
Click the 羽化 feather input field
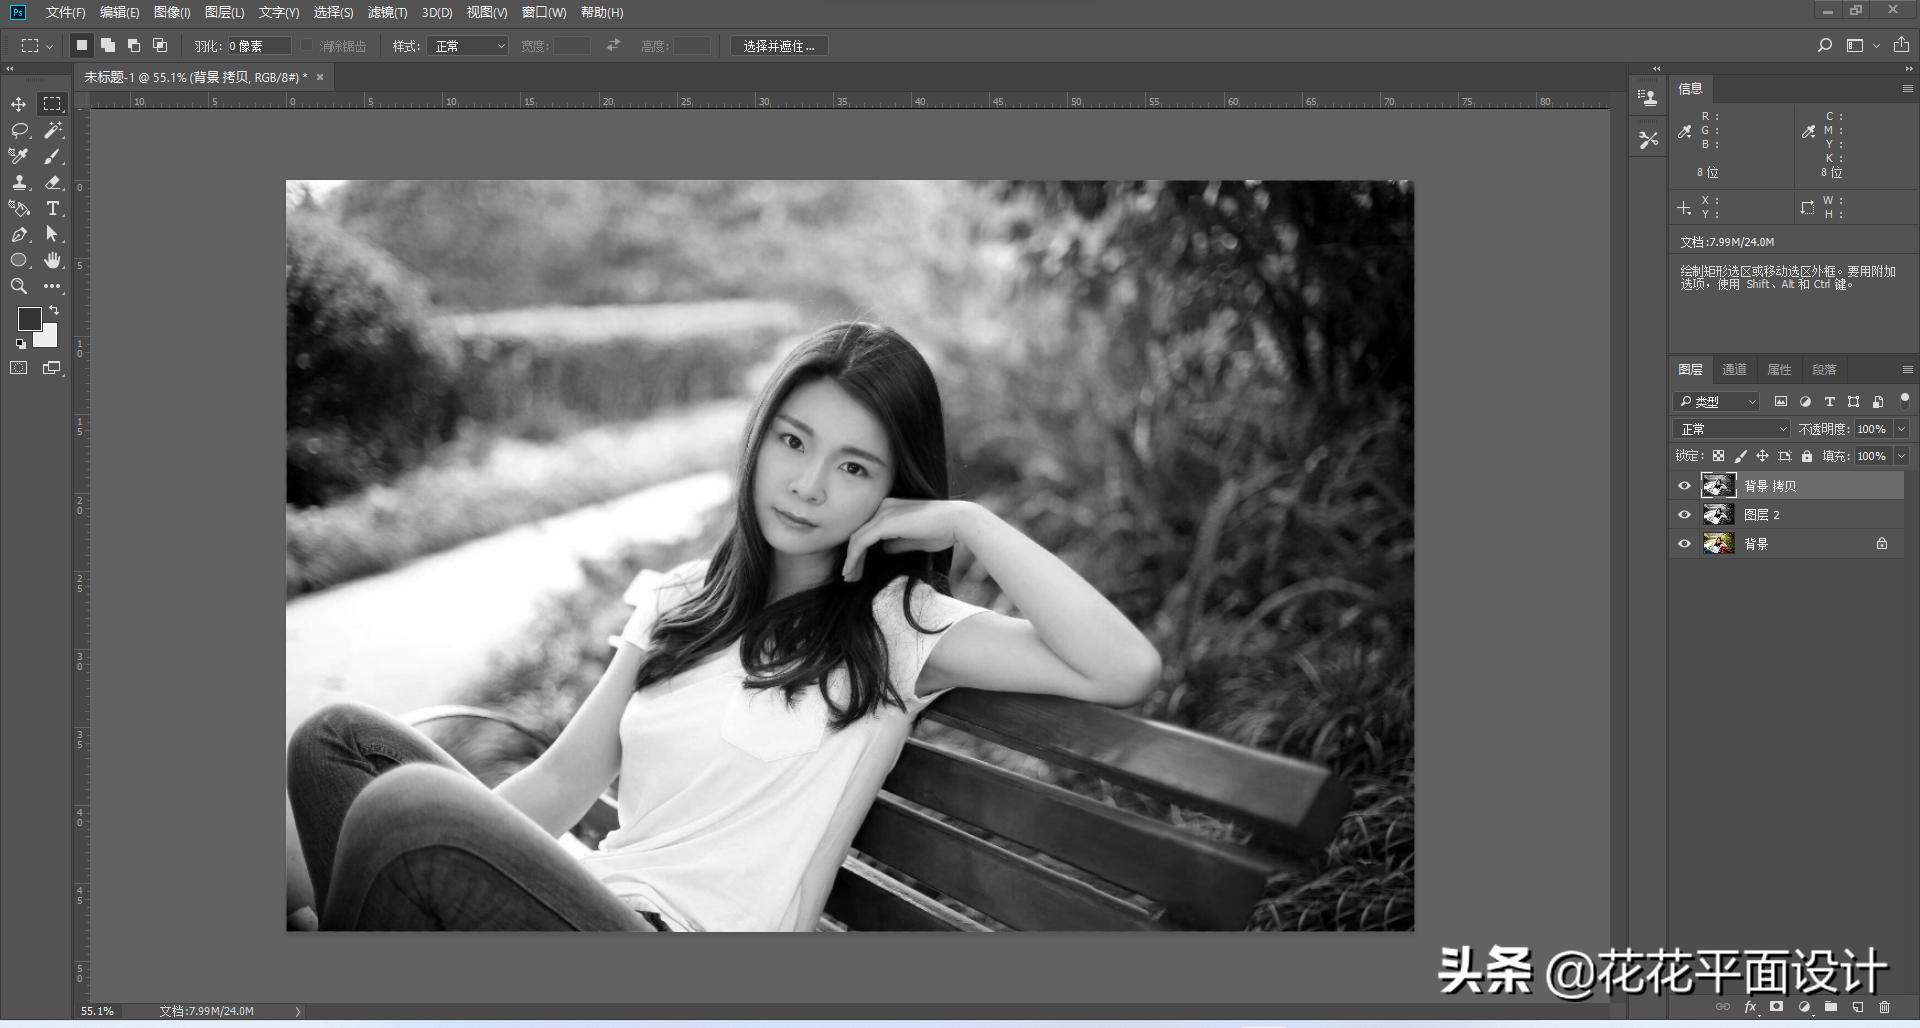(258, 46)
